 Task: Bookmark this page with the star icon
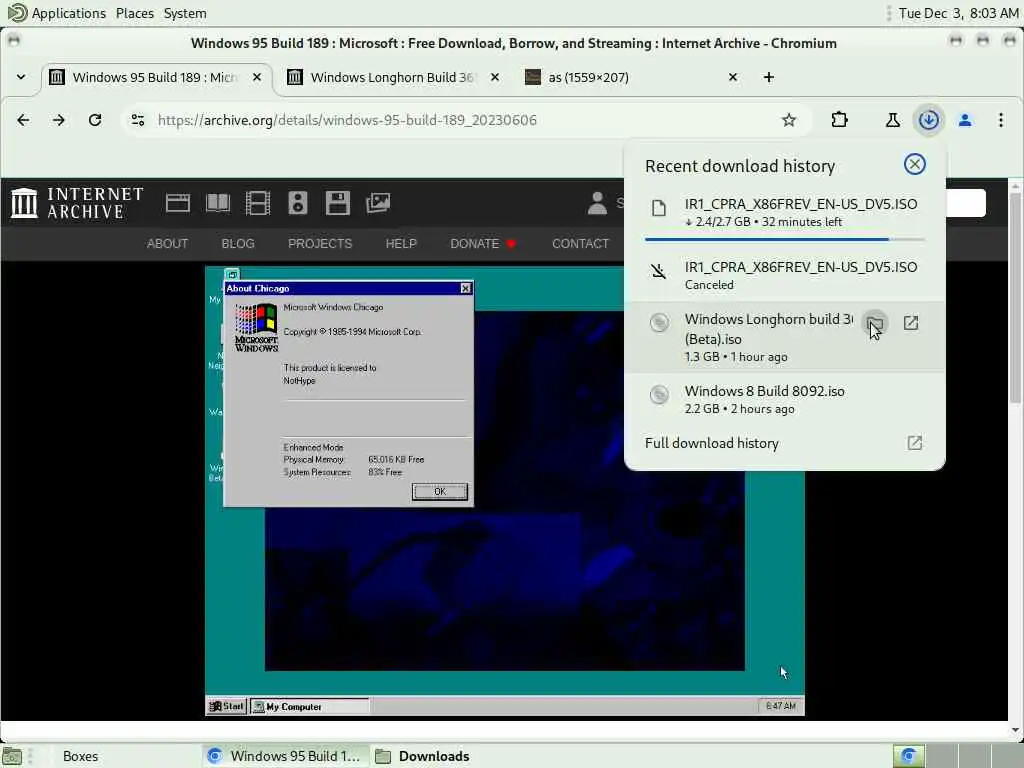[x=789, y=120]
